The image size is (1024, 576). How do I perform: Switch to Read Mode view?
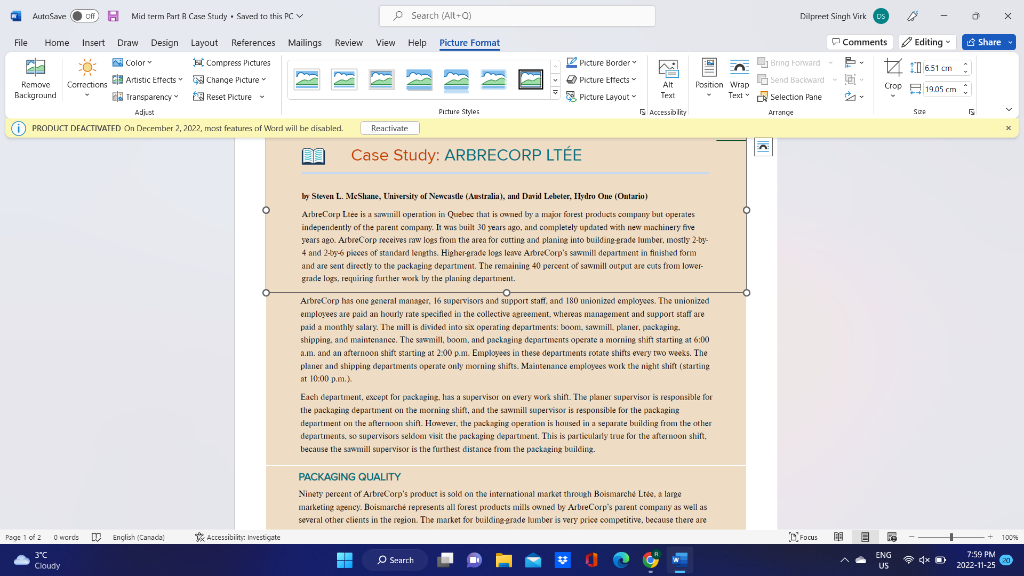point(839,537)
